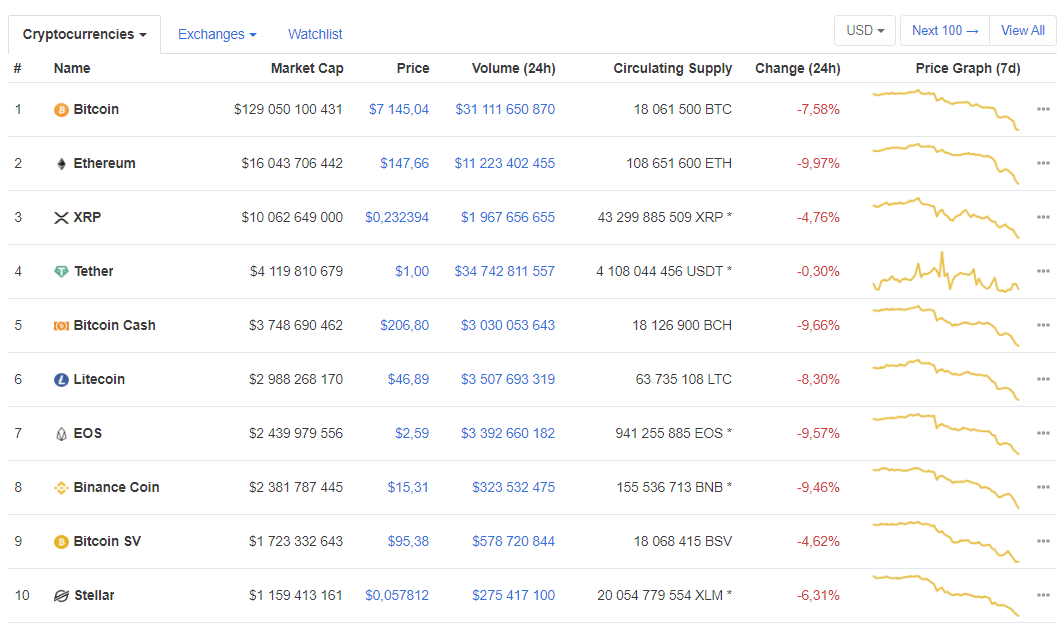This screenshot has height=625, width=1064.
Task: Open the Bitcoin Cash name link
Action: [115, 325]
